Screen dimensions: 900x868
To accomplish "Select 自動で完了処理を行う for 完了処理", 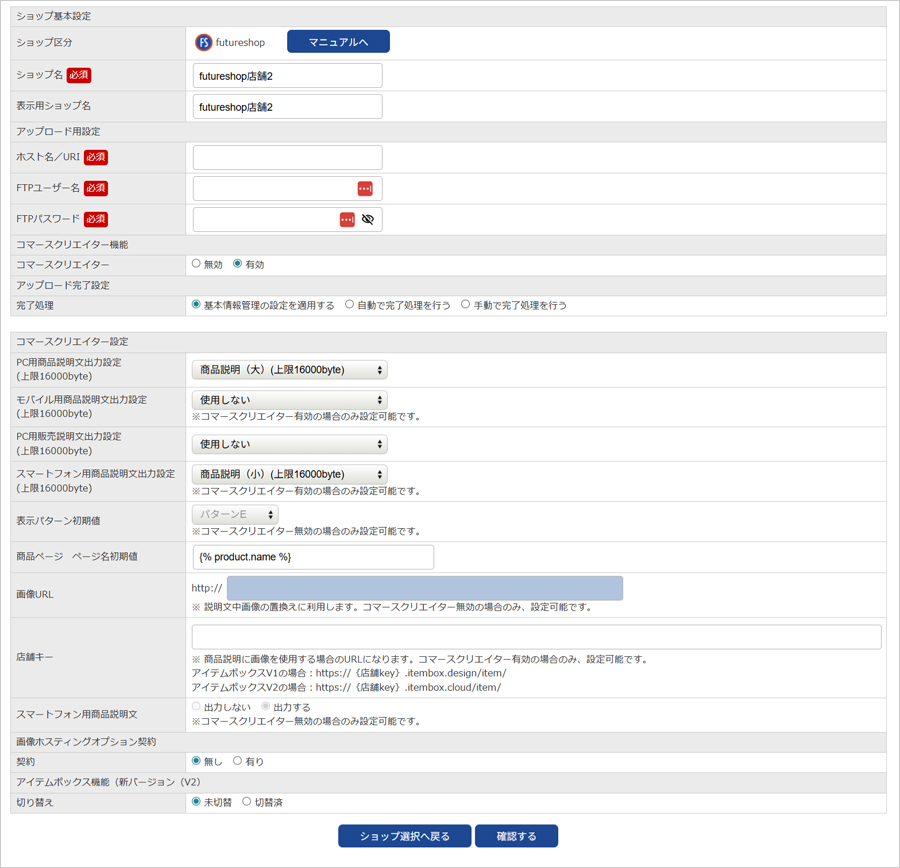I will [x=350, y=304].
